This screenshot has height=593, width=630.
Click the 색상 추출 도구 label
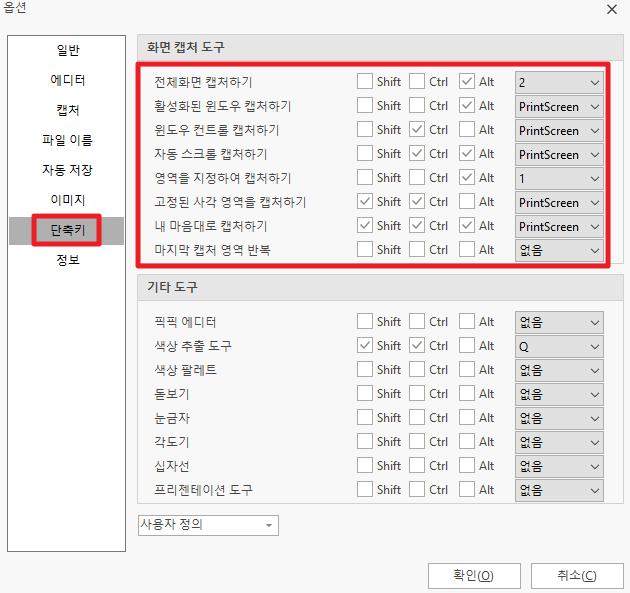193,346
